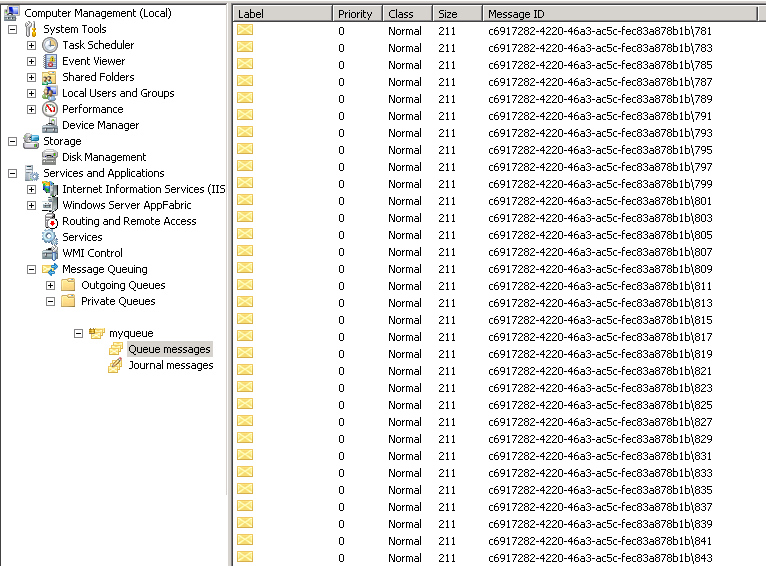The image size is (766, 566).
Task: Click the Disk Management icon
Action: tap(50, 157)
